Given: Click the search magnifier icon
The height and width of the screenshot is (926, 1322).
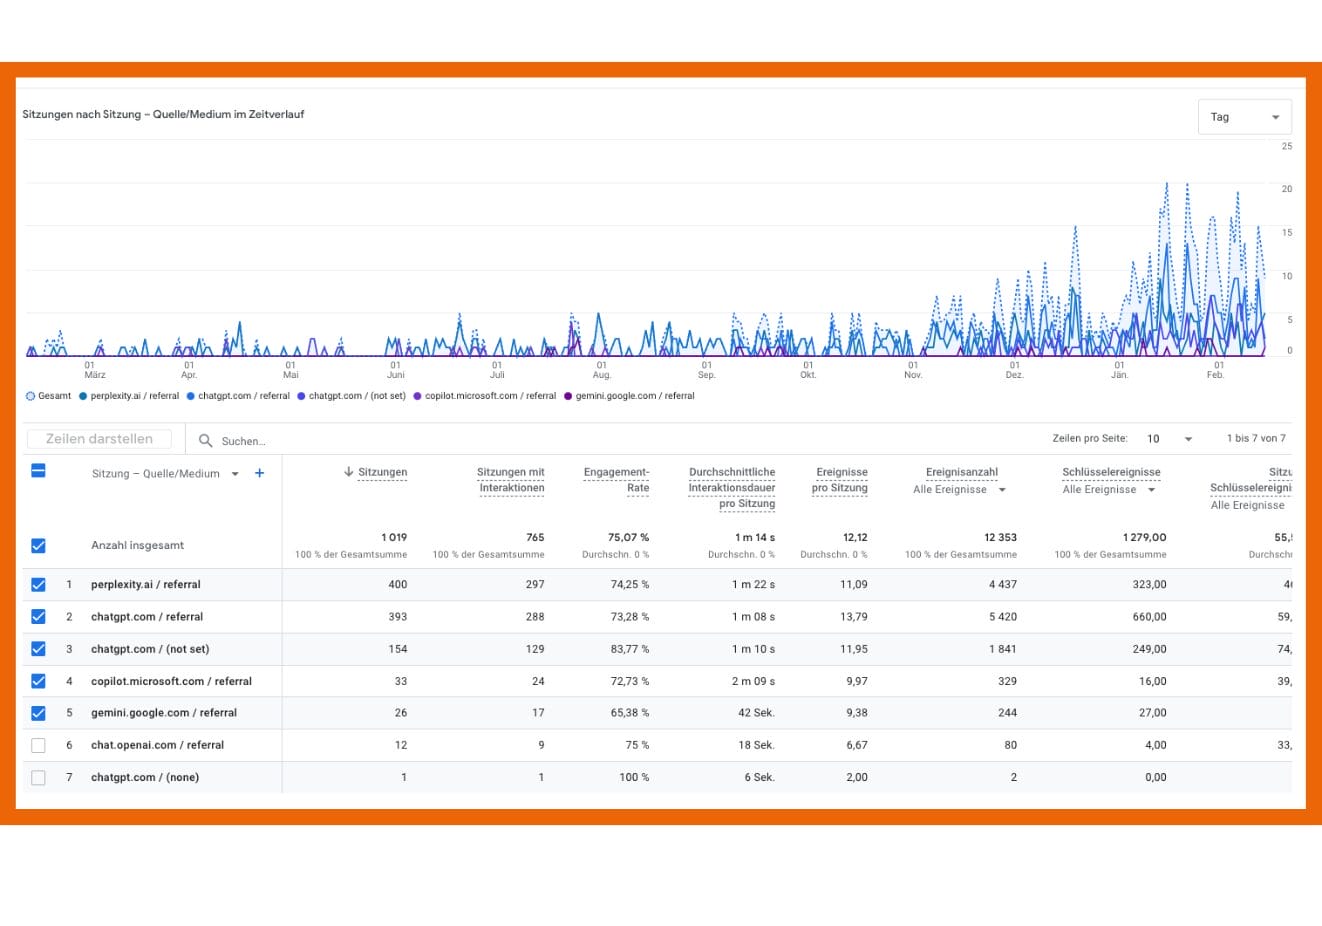Looking at the screenshot, I should (x=205, y=440).
